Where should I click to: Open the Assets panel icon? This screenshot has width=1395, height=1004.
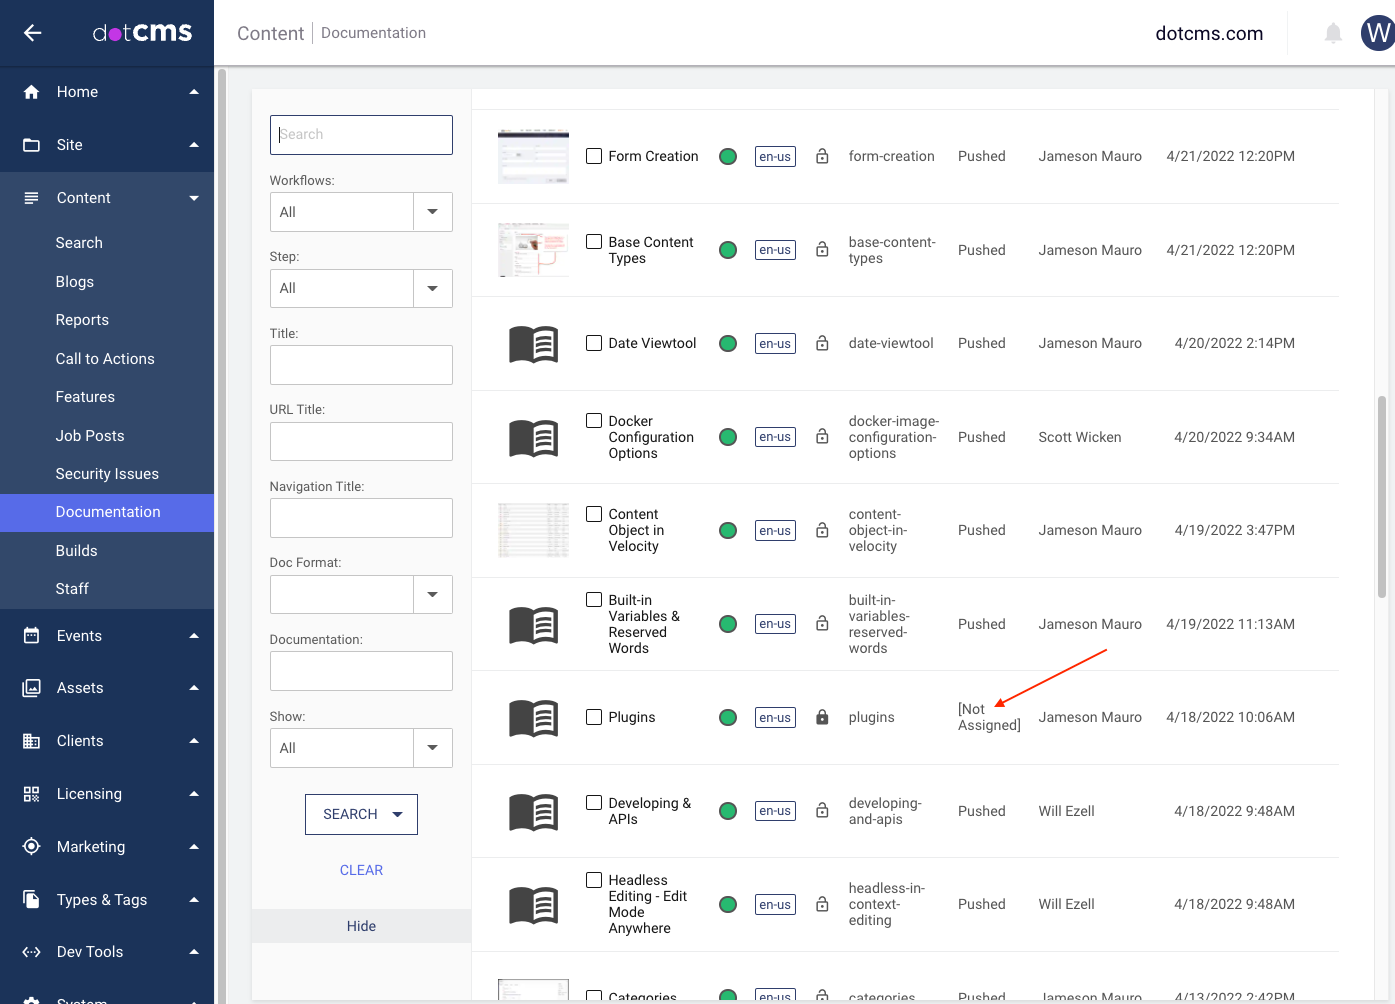coord(31,688)
